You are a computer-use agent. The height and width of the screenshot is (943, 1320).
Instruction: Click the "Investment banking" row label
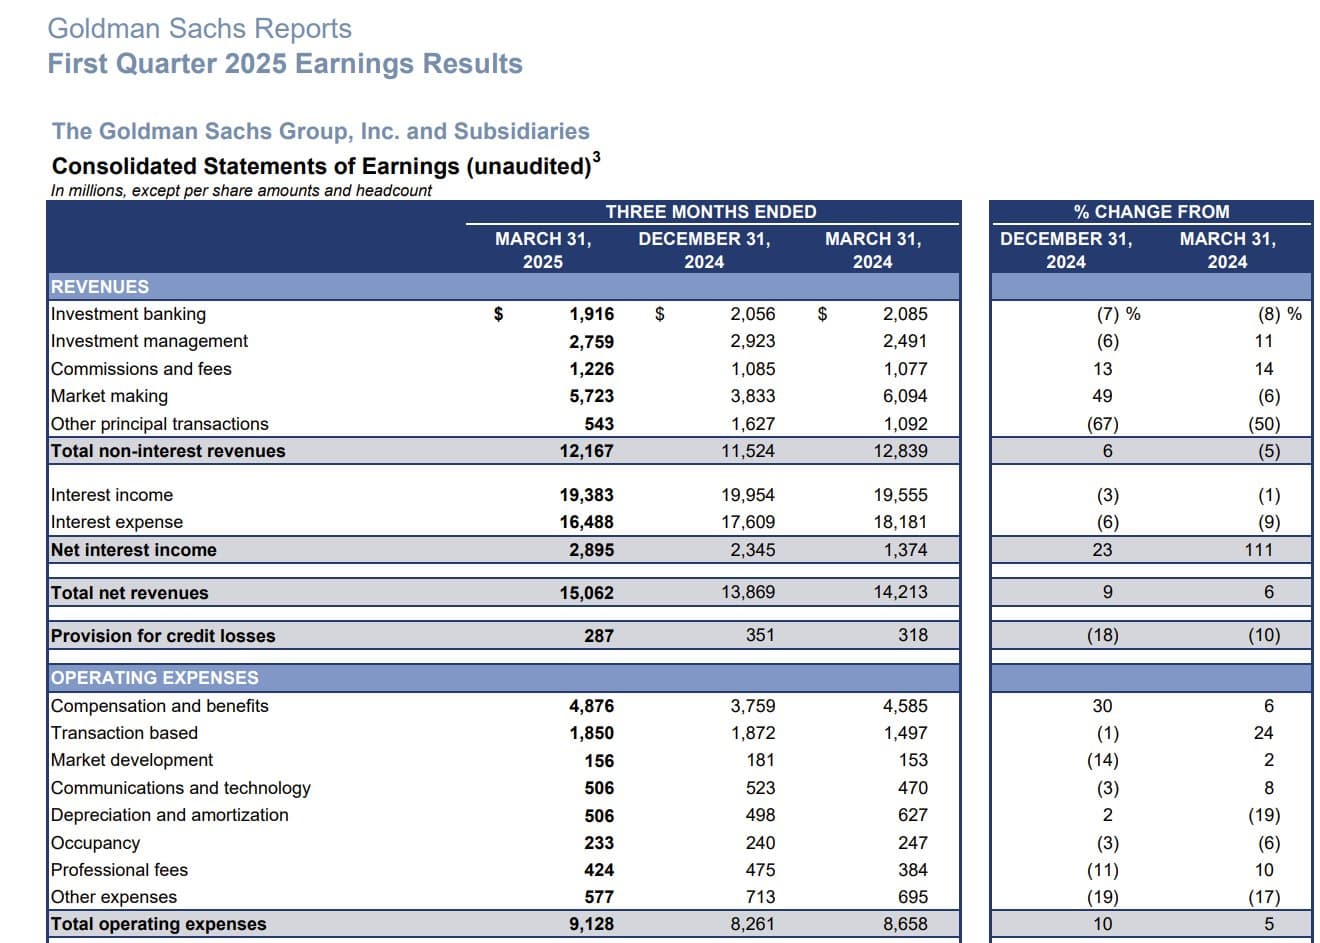pos(128,314)
